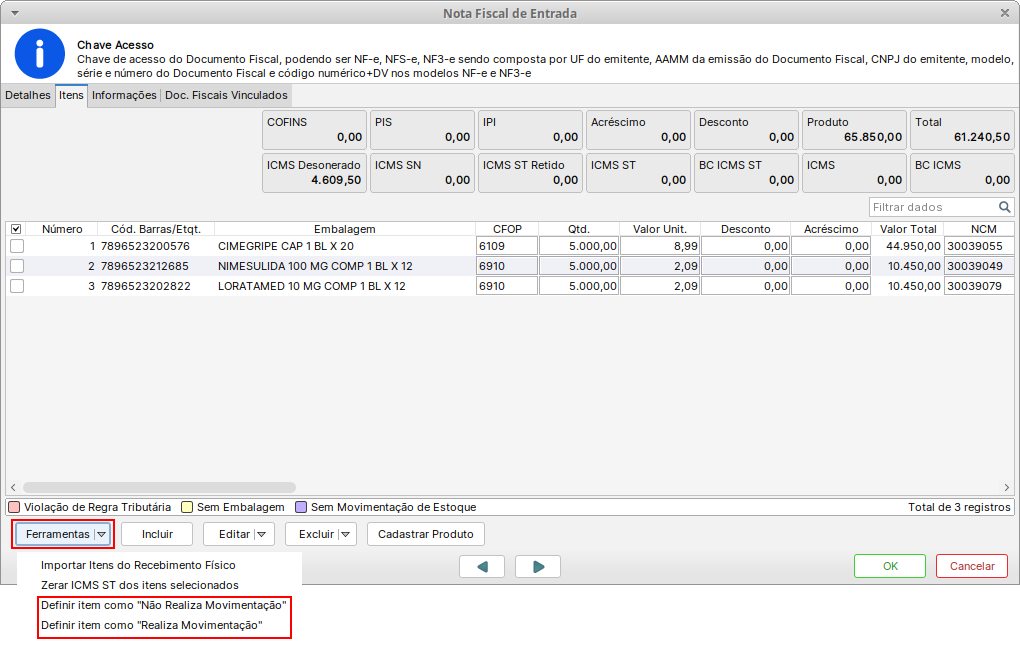Viewport: 1020px width, 653px height.
Task: Open the Editar dropdown arrow
Action: [x=263, y=535]
